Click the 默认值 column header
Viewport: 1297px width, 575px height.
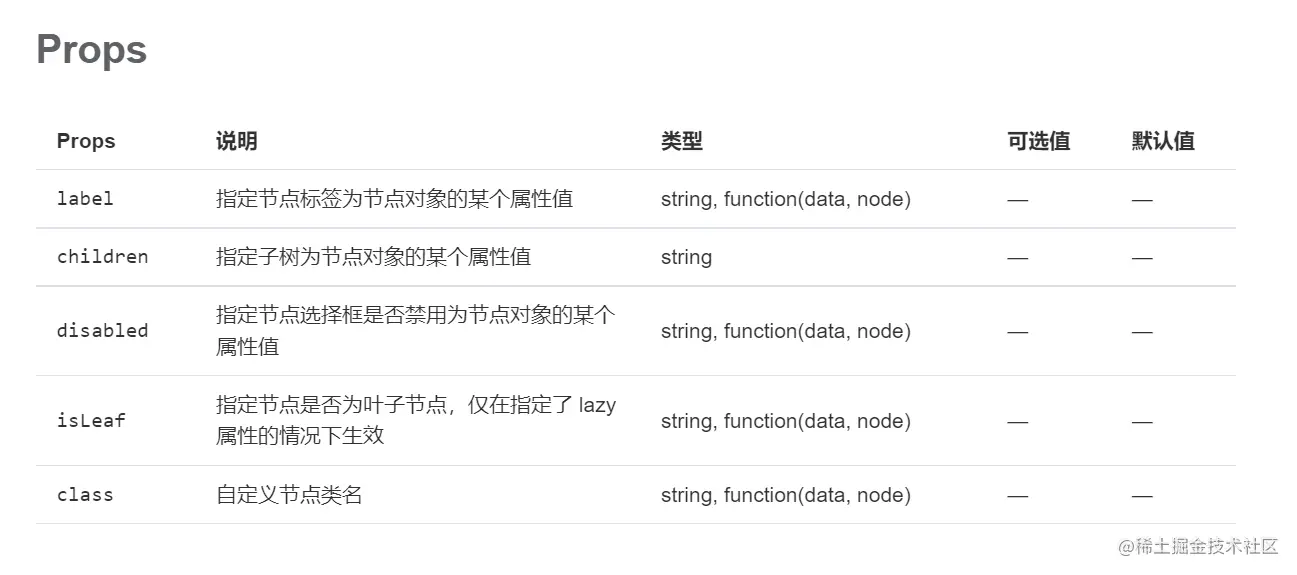(1163, 141)
